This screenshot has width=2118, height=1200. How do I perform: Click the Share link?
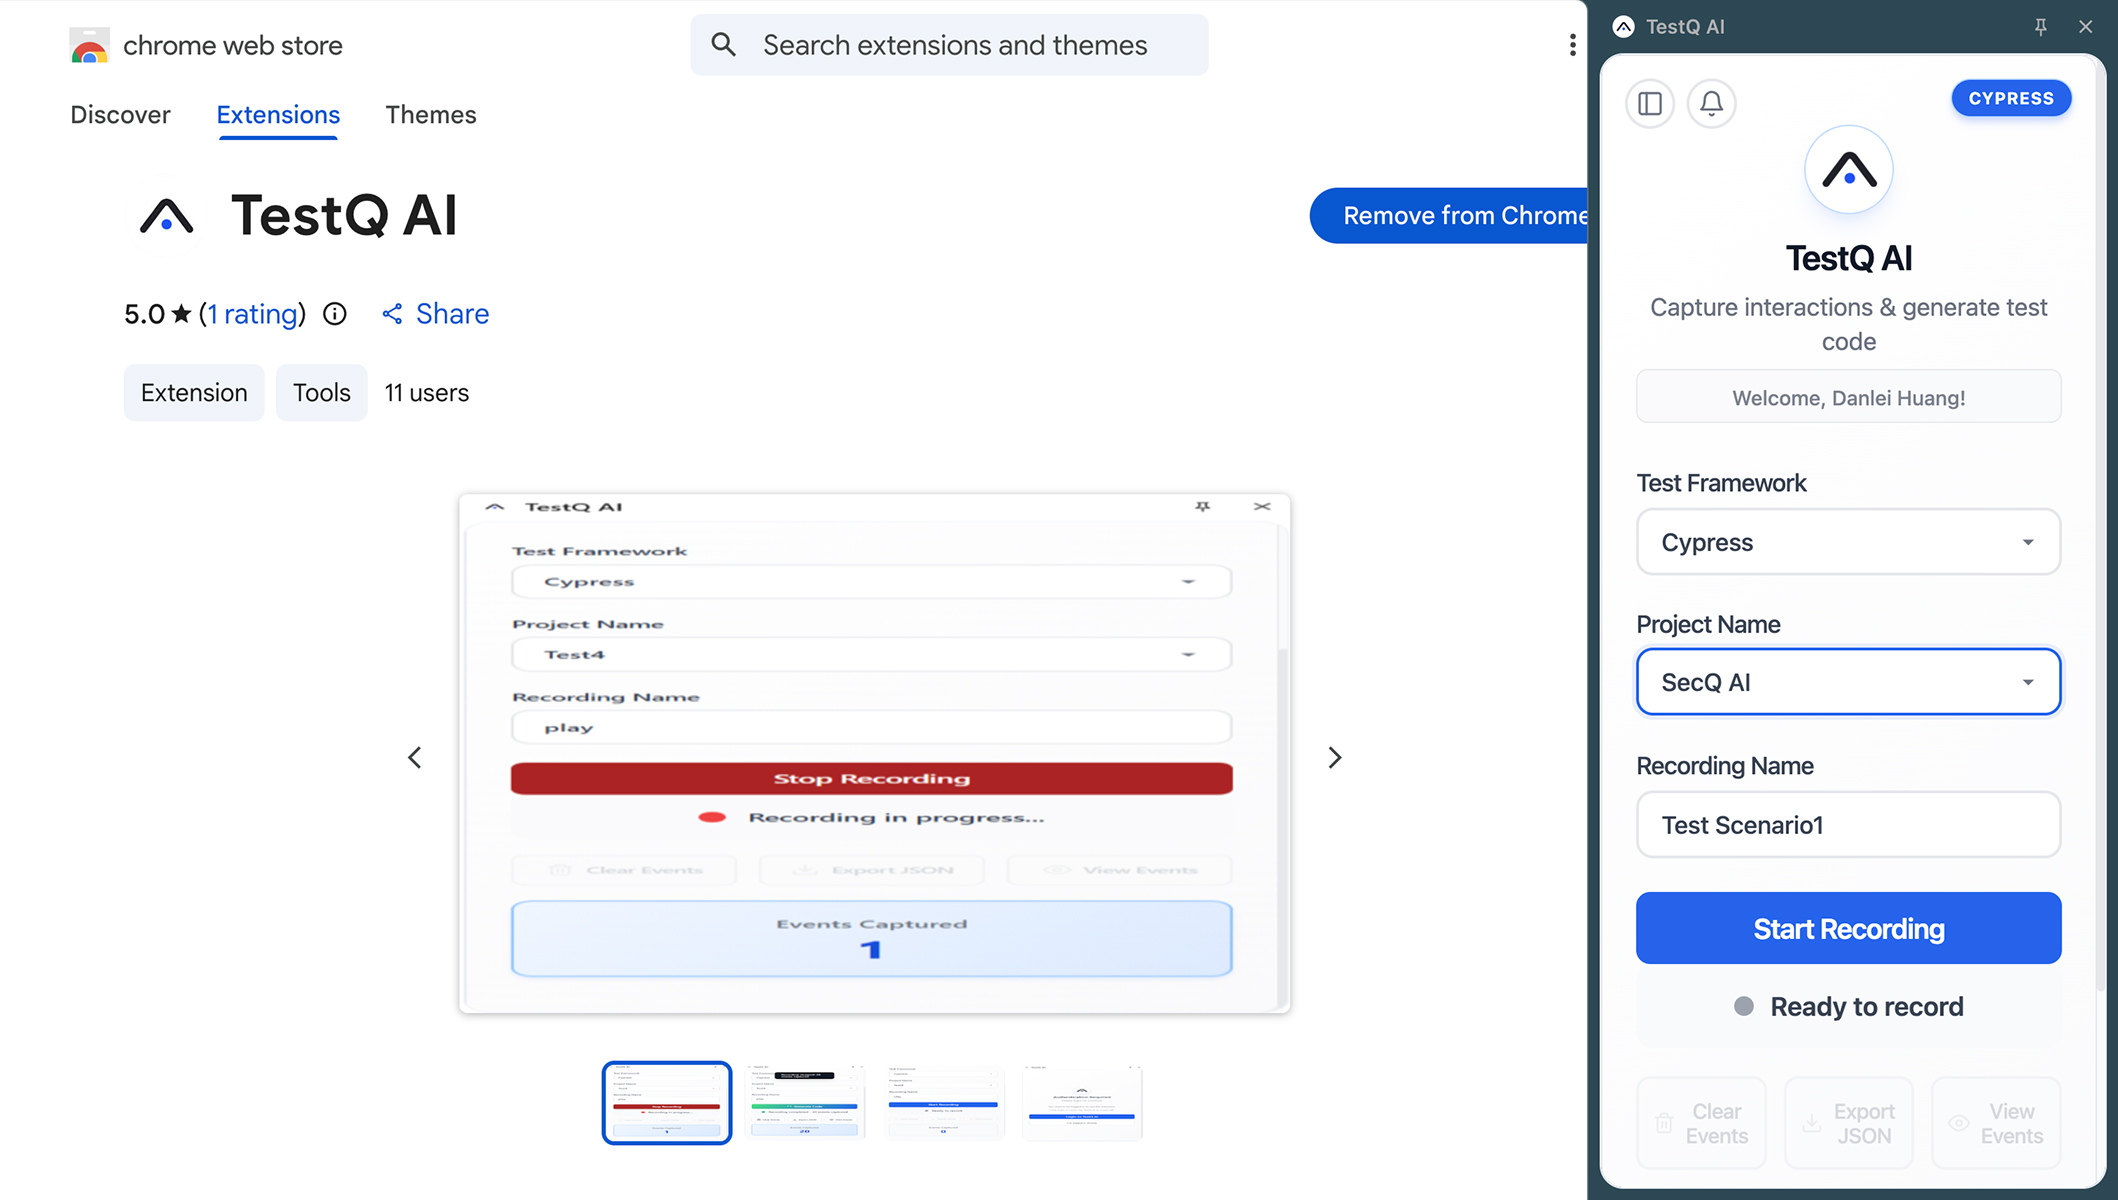[x=435, y=314]
